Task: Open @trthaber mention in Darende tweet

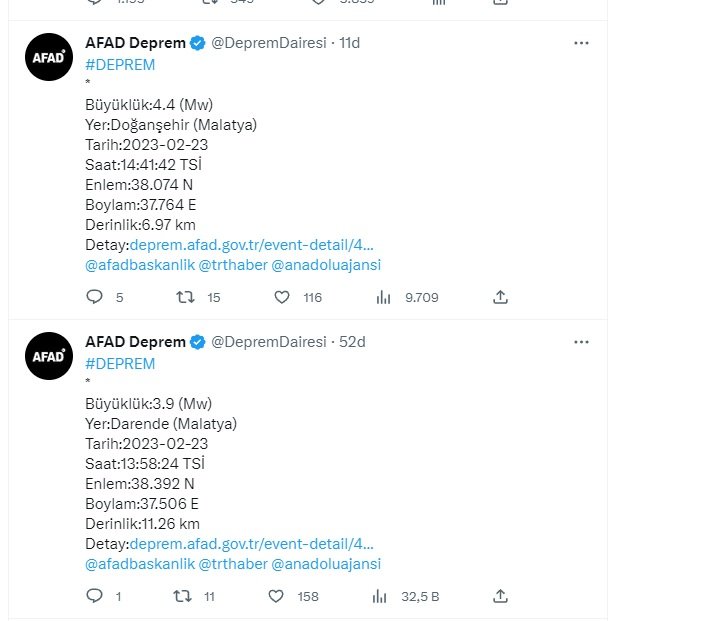Action: pyautogui.click(x=233, y=564)
